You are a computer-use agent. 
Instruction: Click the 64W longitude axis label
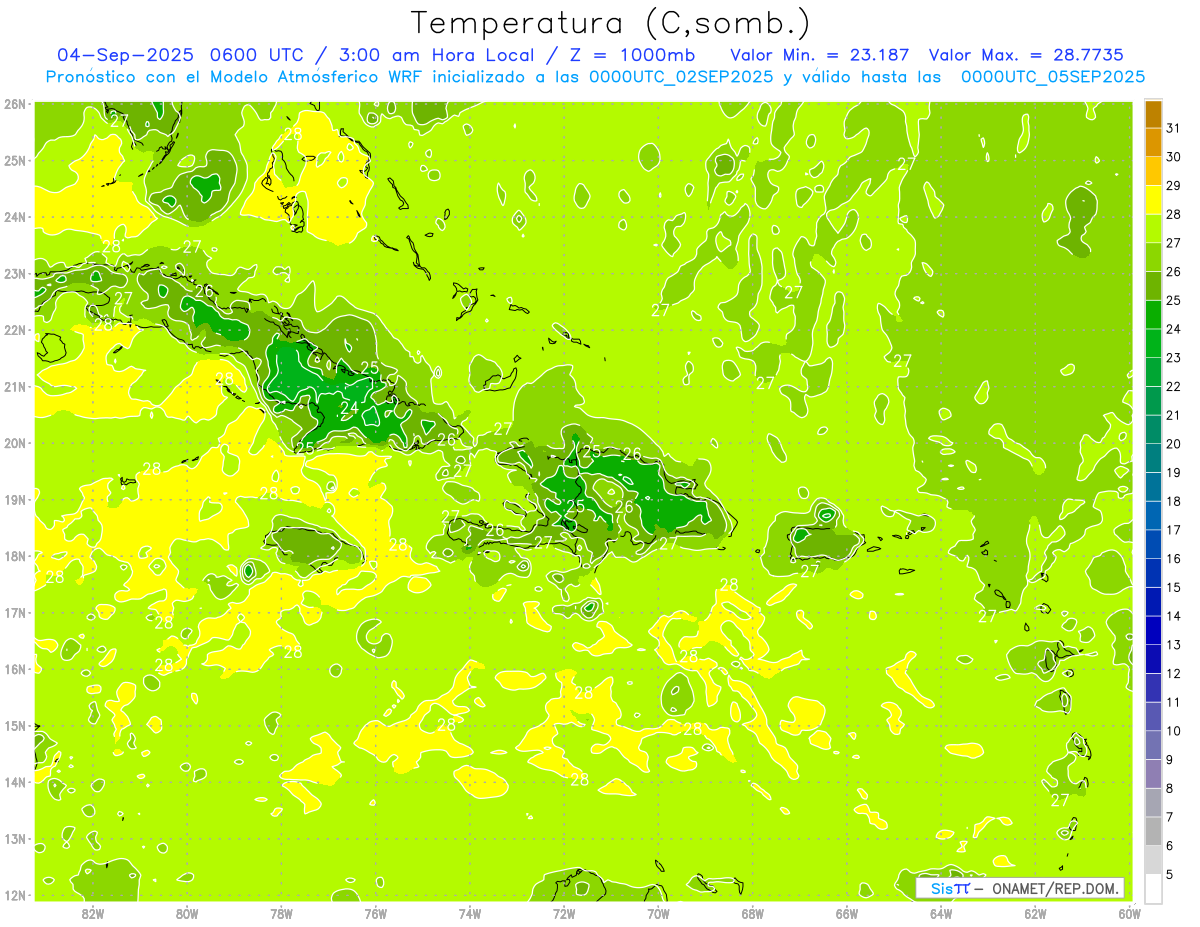[x=941, y=913]
